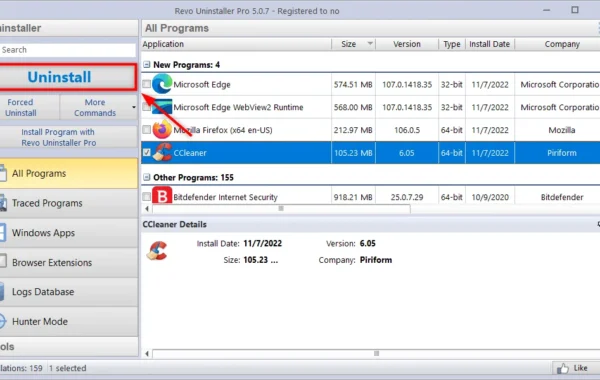
Task: Click the 10/9/2020 install date cell
Action: coord(490,197)
